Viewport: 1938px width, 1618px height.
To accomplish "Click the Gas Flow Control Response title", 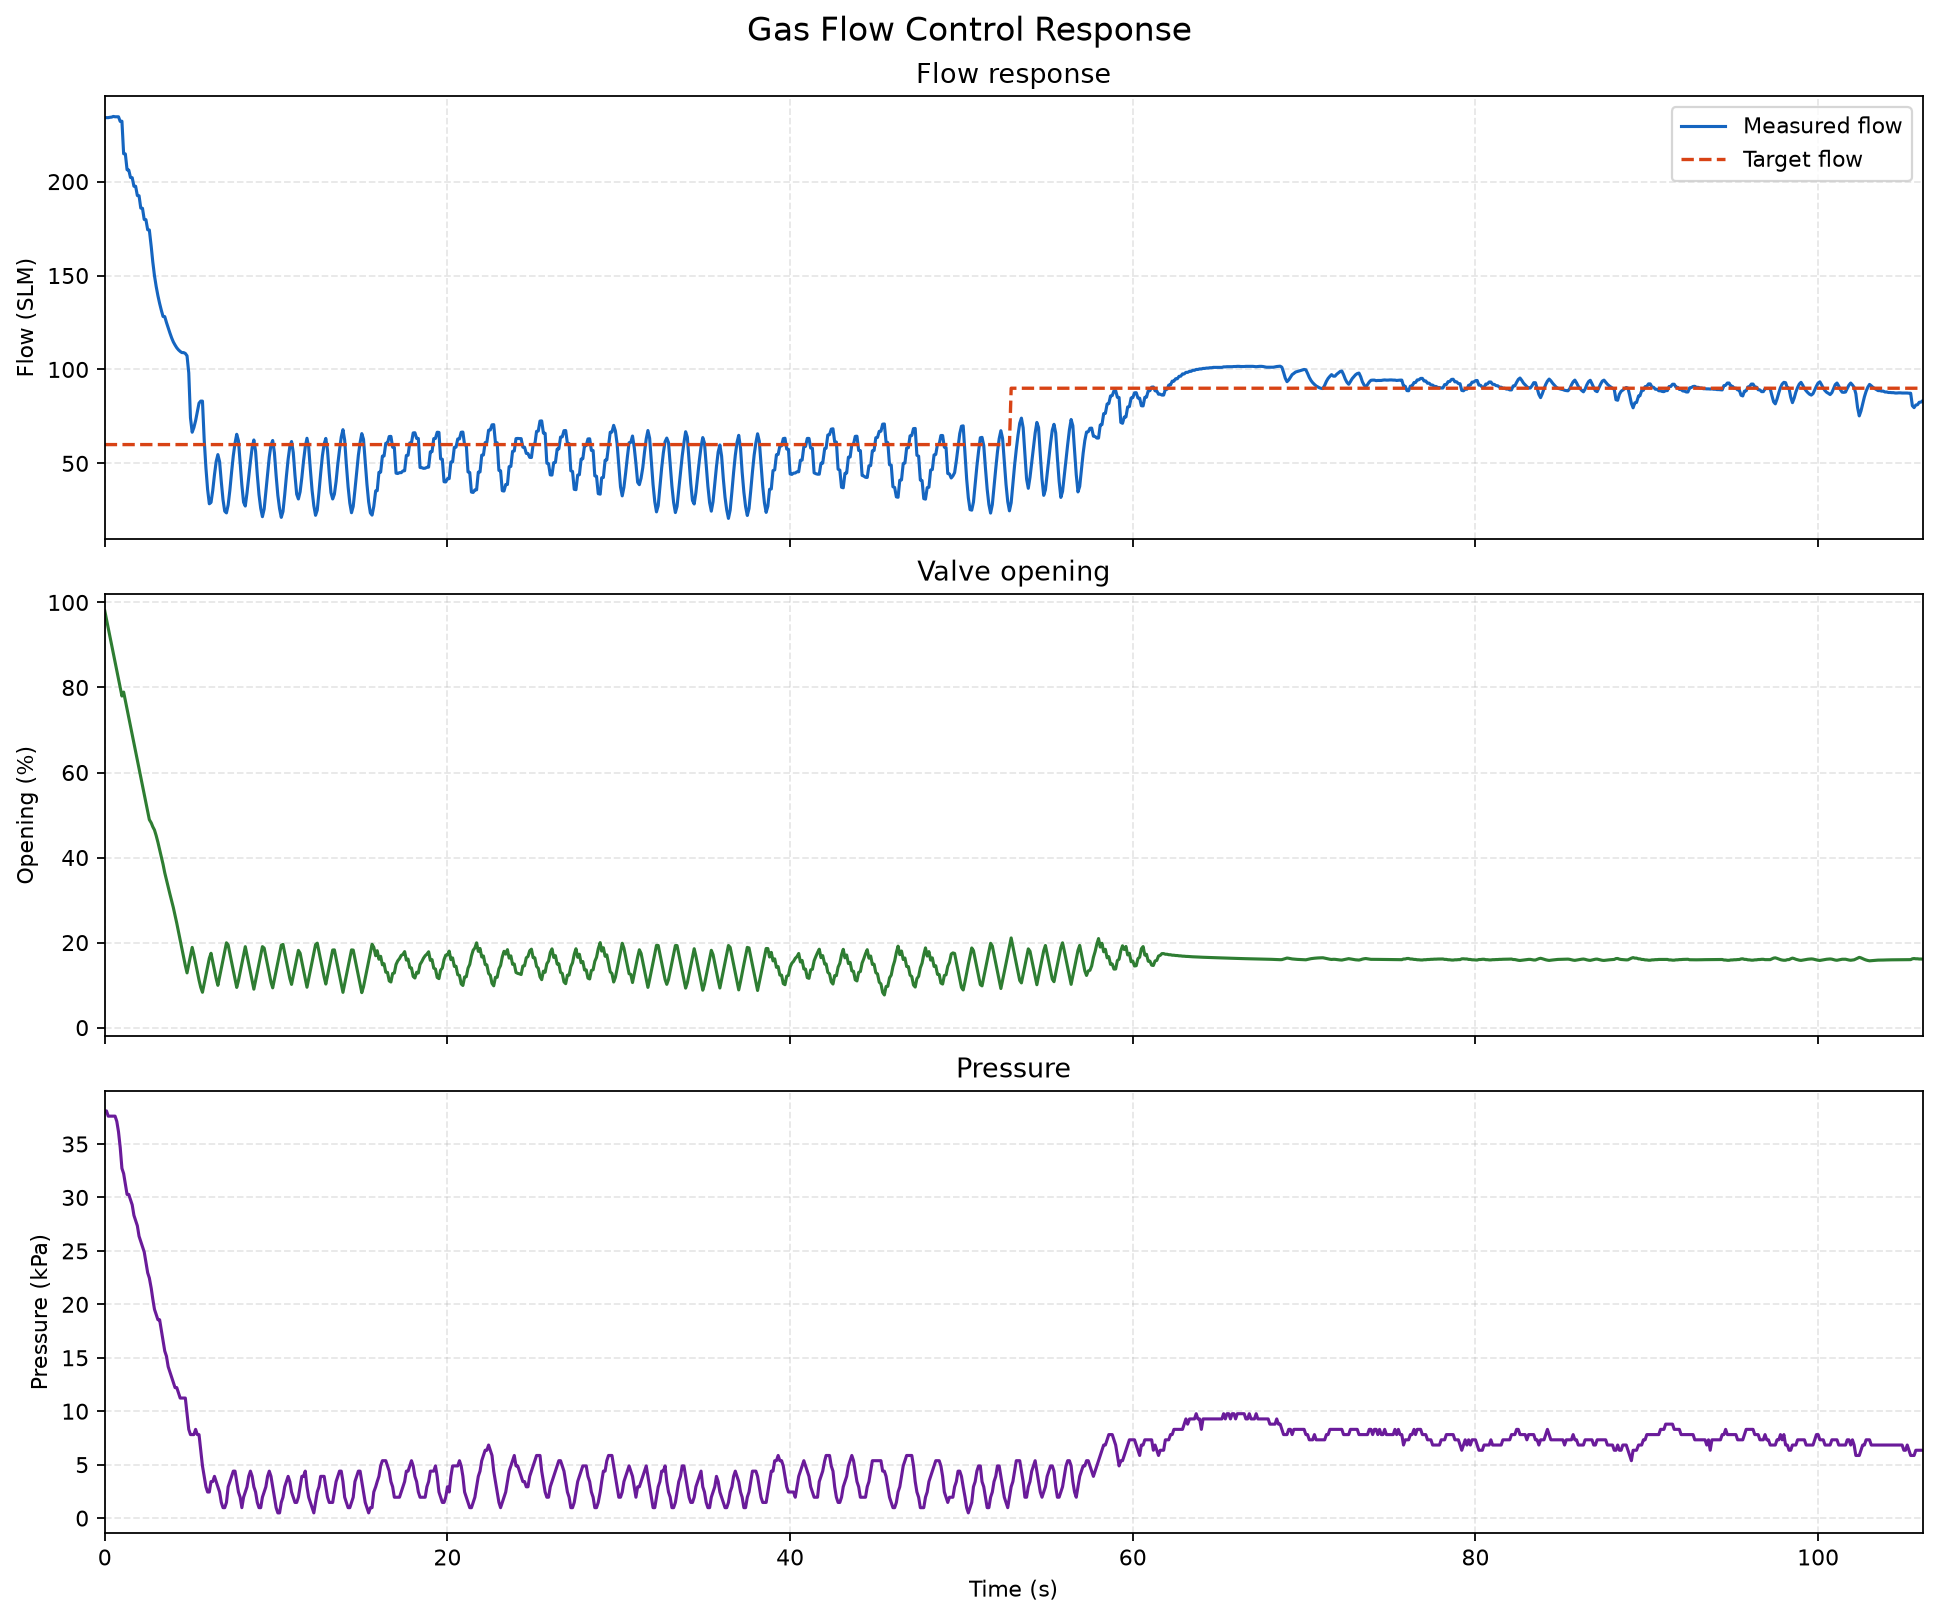I will click(x=969, y=30).
